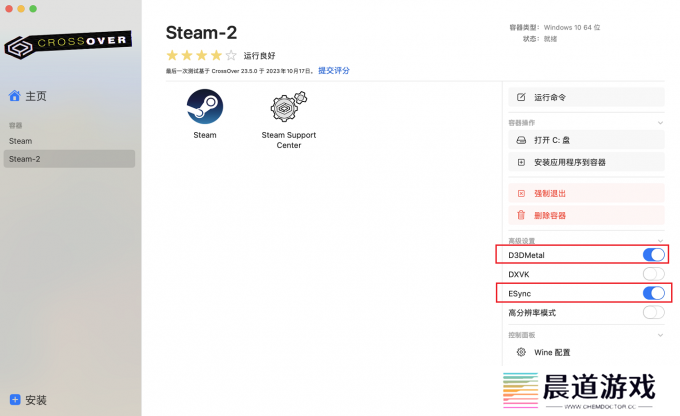Turn off the ESync switch
680x416 pixels.
pyautogui.click(x=654, y=293)
